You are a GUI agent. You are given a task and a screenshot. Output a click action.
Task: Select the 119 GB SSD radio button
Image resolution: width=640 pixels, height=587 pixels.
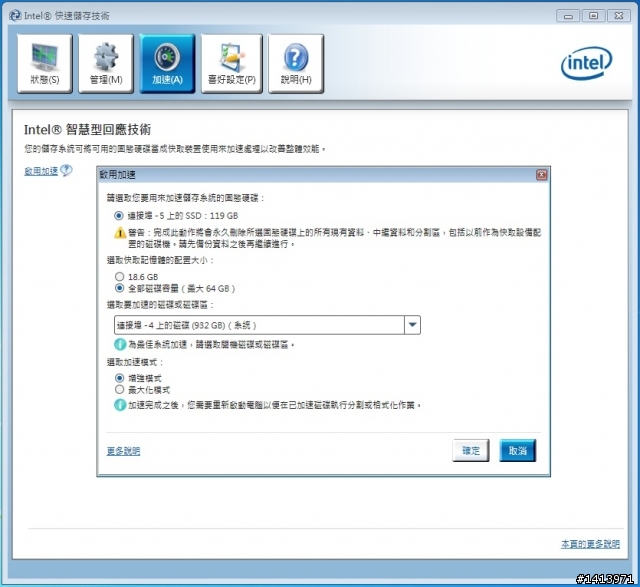pyautogui.click(x=119, y=215)
